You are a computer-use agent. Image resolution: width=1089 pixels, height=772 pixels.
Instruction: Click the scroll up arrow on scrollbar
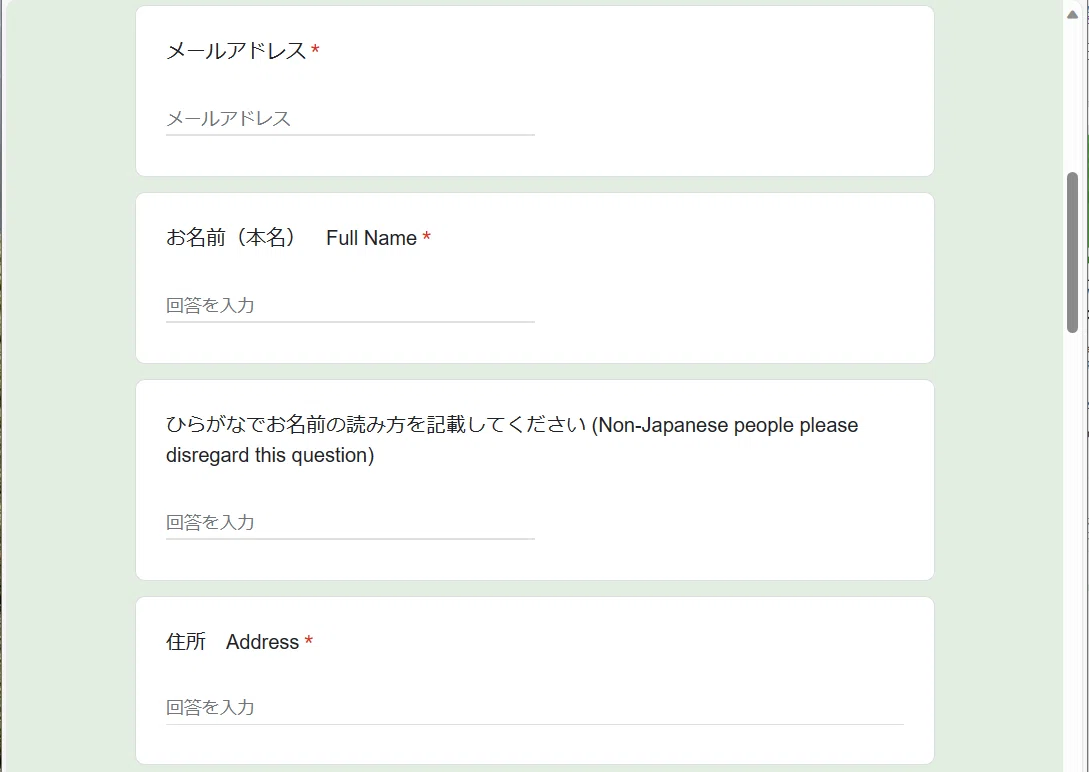1072,15
